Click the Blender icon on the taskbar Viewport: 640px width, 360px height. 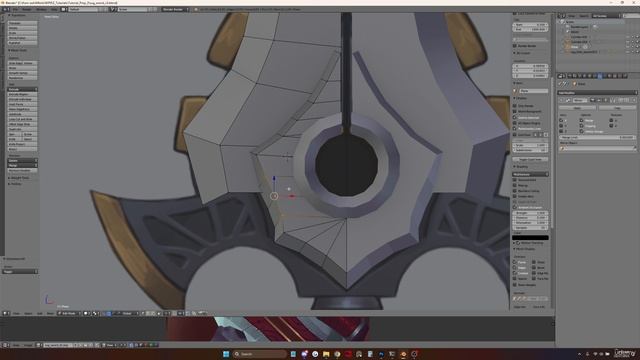coord(403,354)
